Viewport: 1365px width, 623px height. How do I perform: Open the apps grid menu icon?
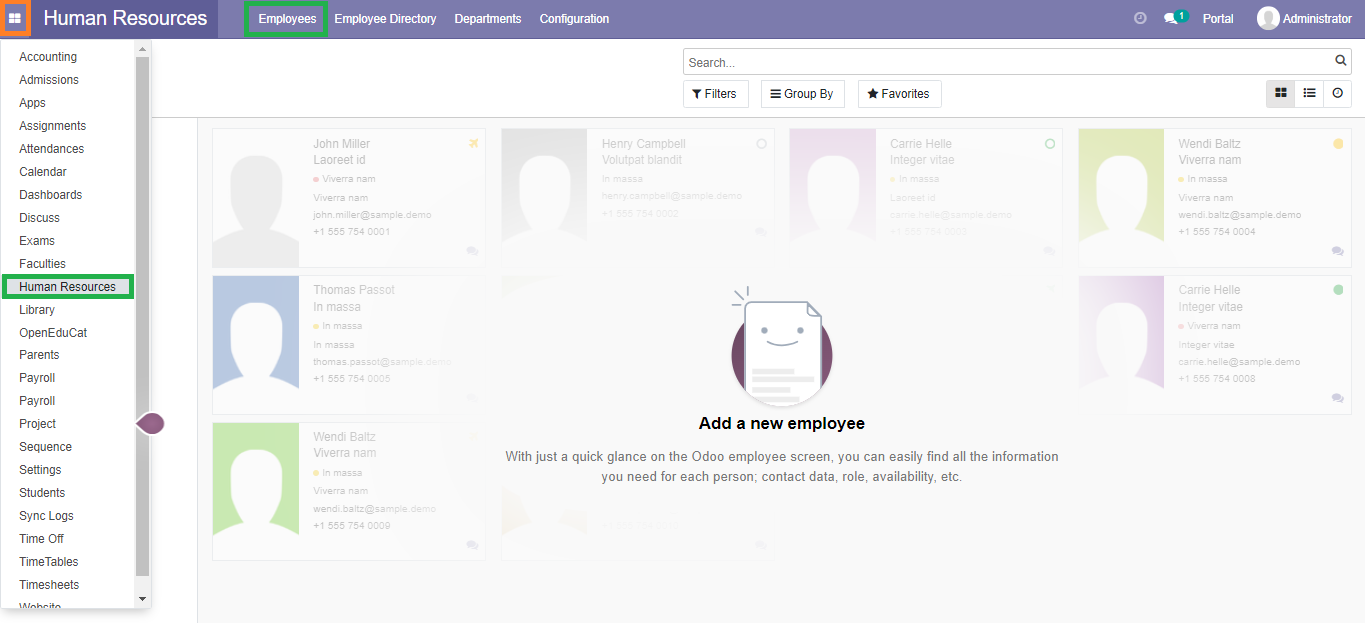pyautogui.click(x=15, y=18)
